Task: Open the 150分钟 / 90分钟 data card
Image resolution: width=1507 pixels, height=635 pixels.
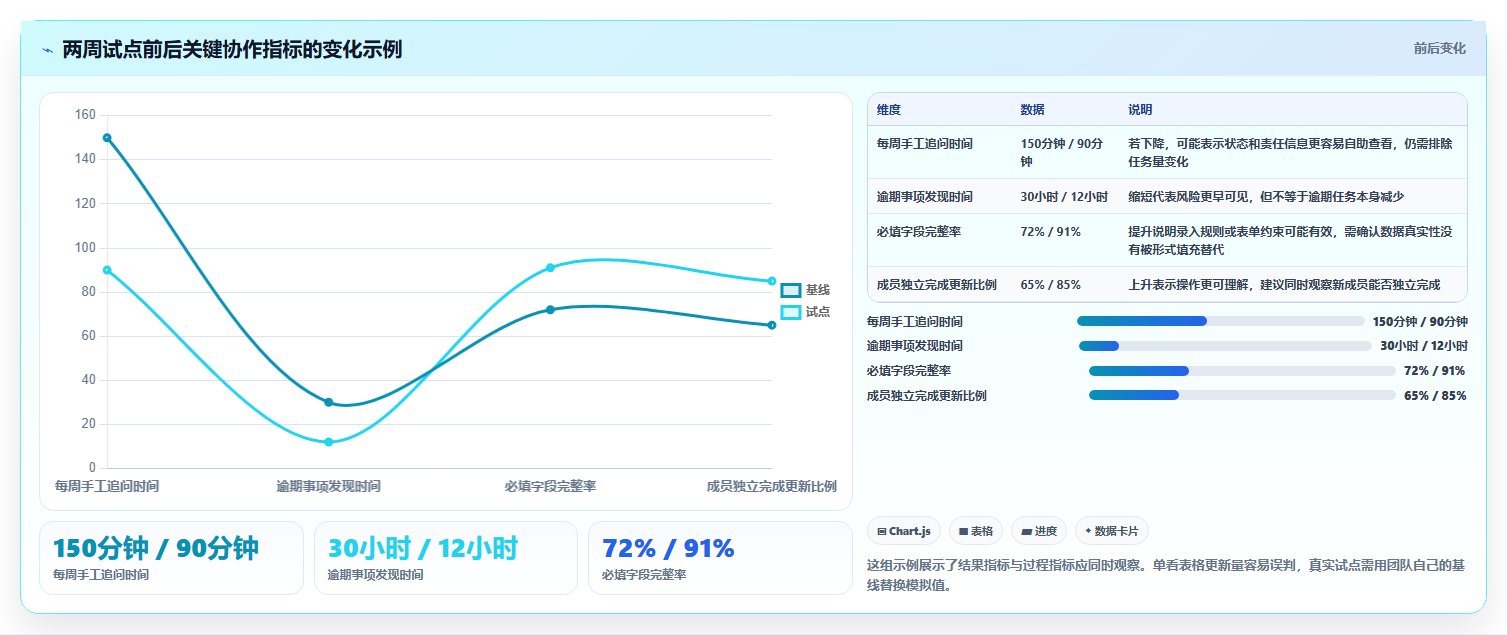Action: click(171, 558)
